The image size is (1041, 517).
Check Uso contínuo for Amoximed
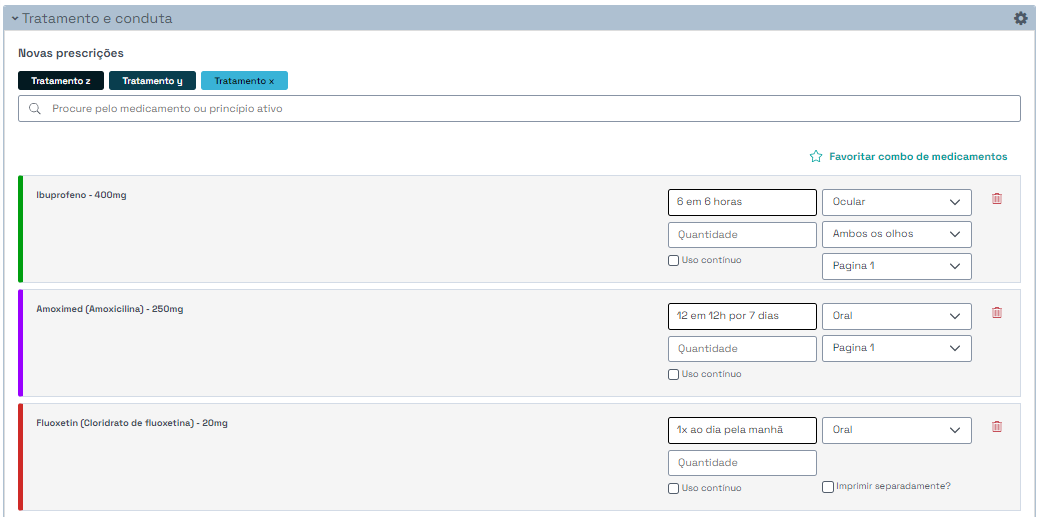(674, 375)
